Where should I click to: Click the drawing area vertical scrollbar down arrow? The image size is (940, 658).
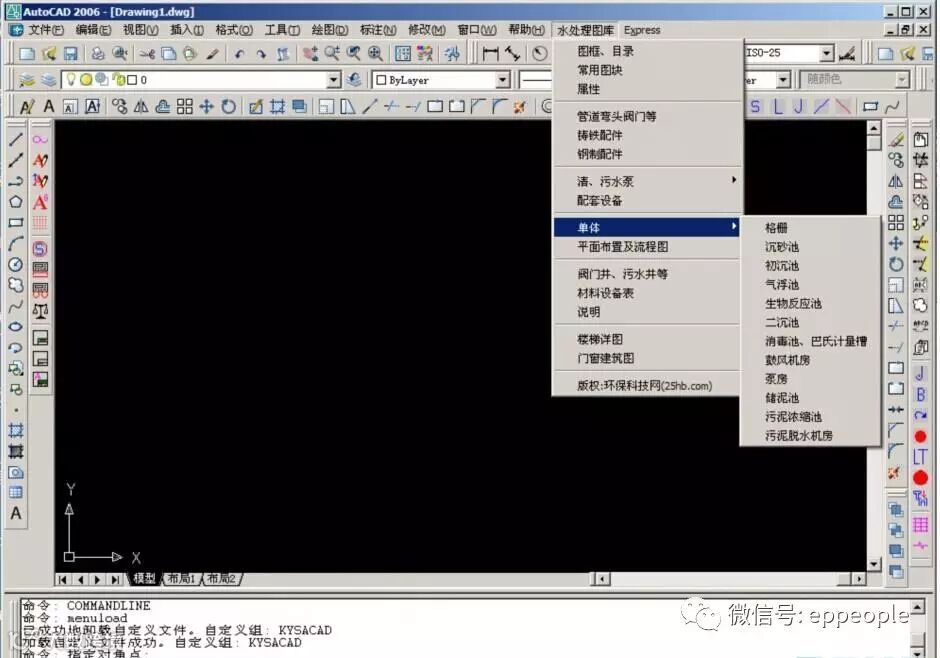coord(873,564)
